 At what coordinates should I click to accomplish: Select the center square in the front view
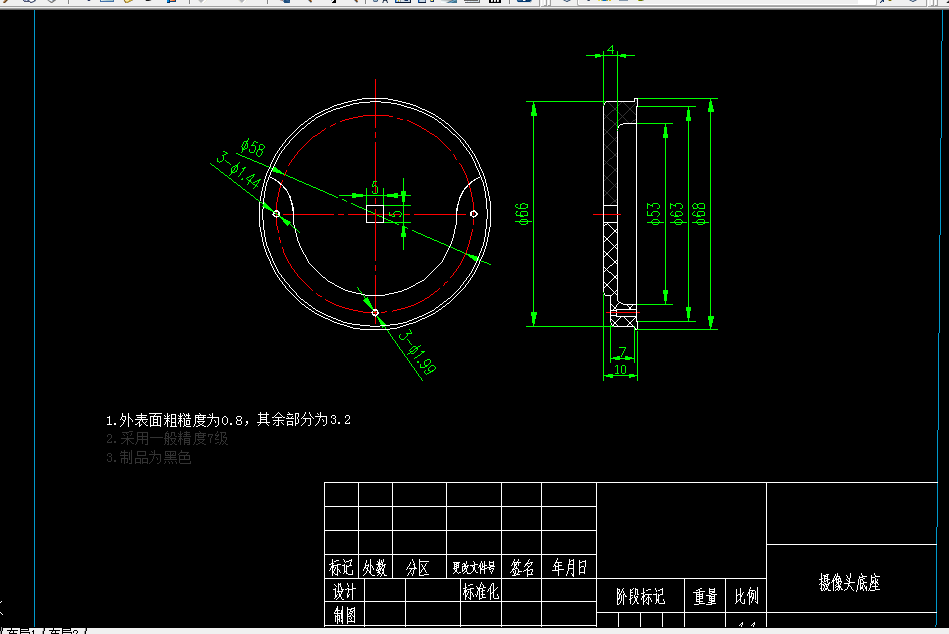pos(375,214)
